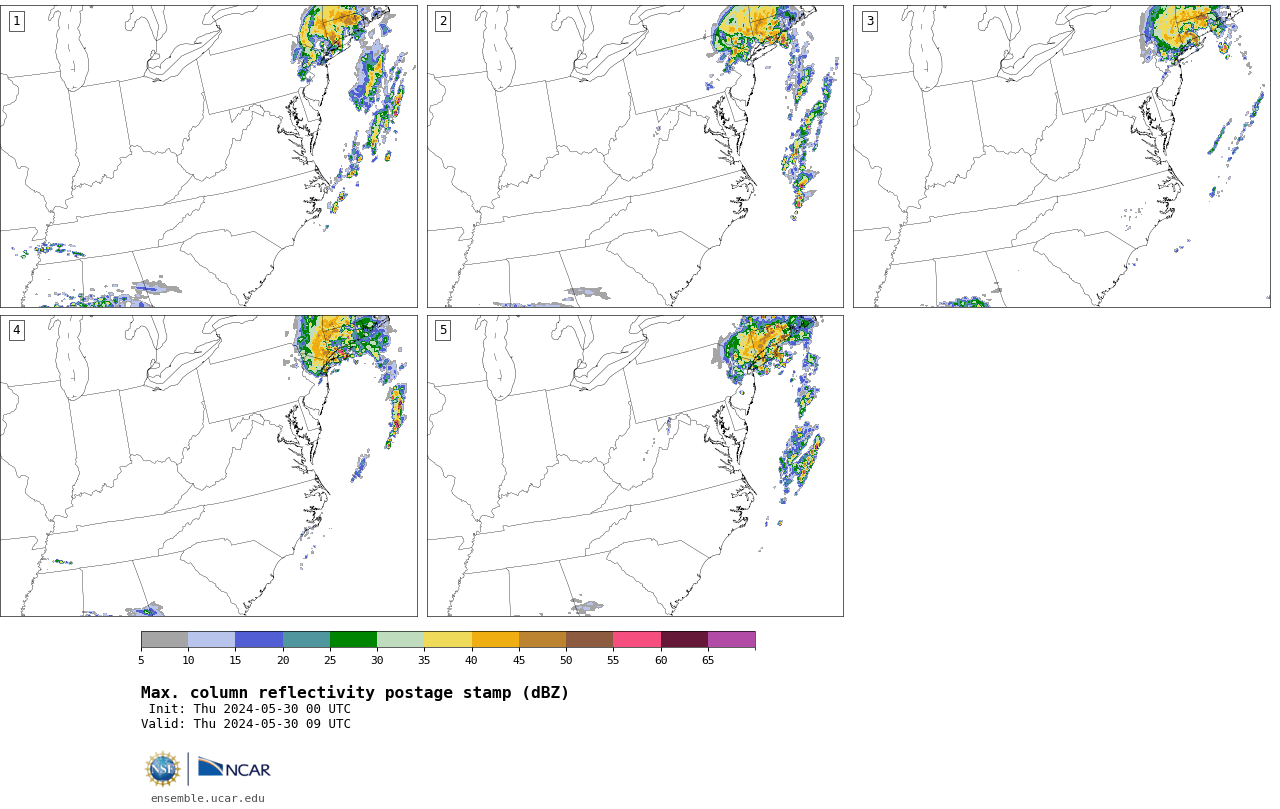Image resolution: width=1280 pixels, height=809 pixels.
Task: Open ensemble member 3 reflectivity map
Action: (1061, 156)
